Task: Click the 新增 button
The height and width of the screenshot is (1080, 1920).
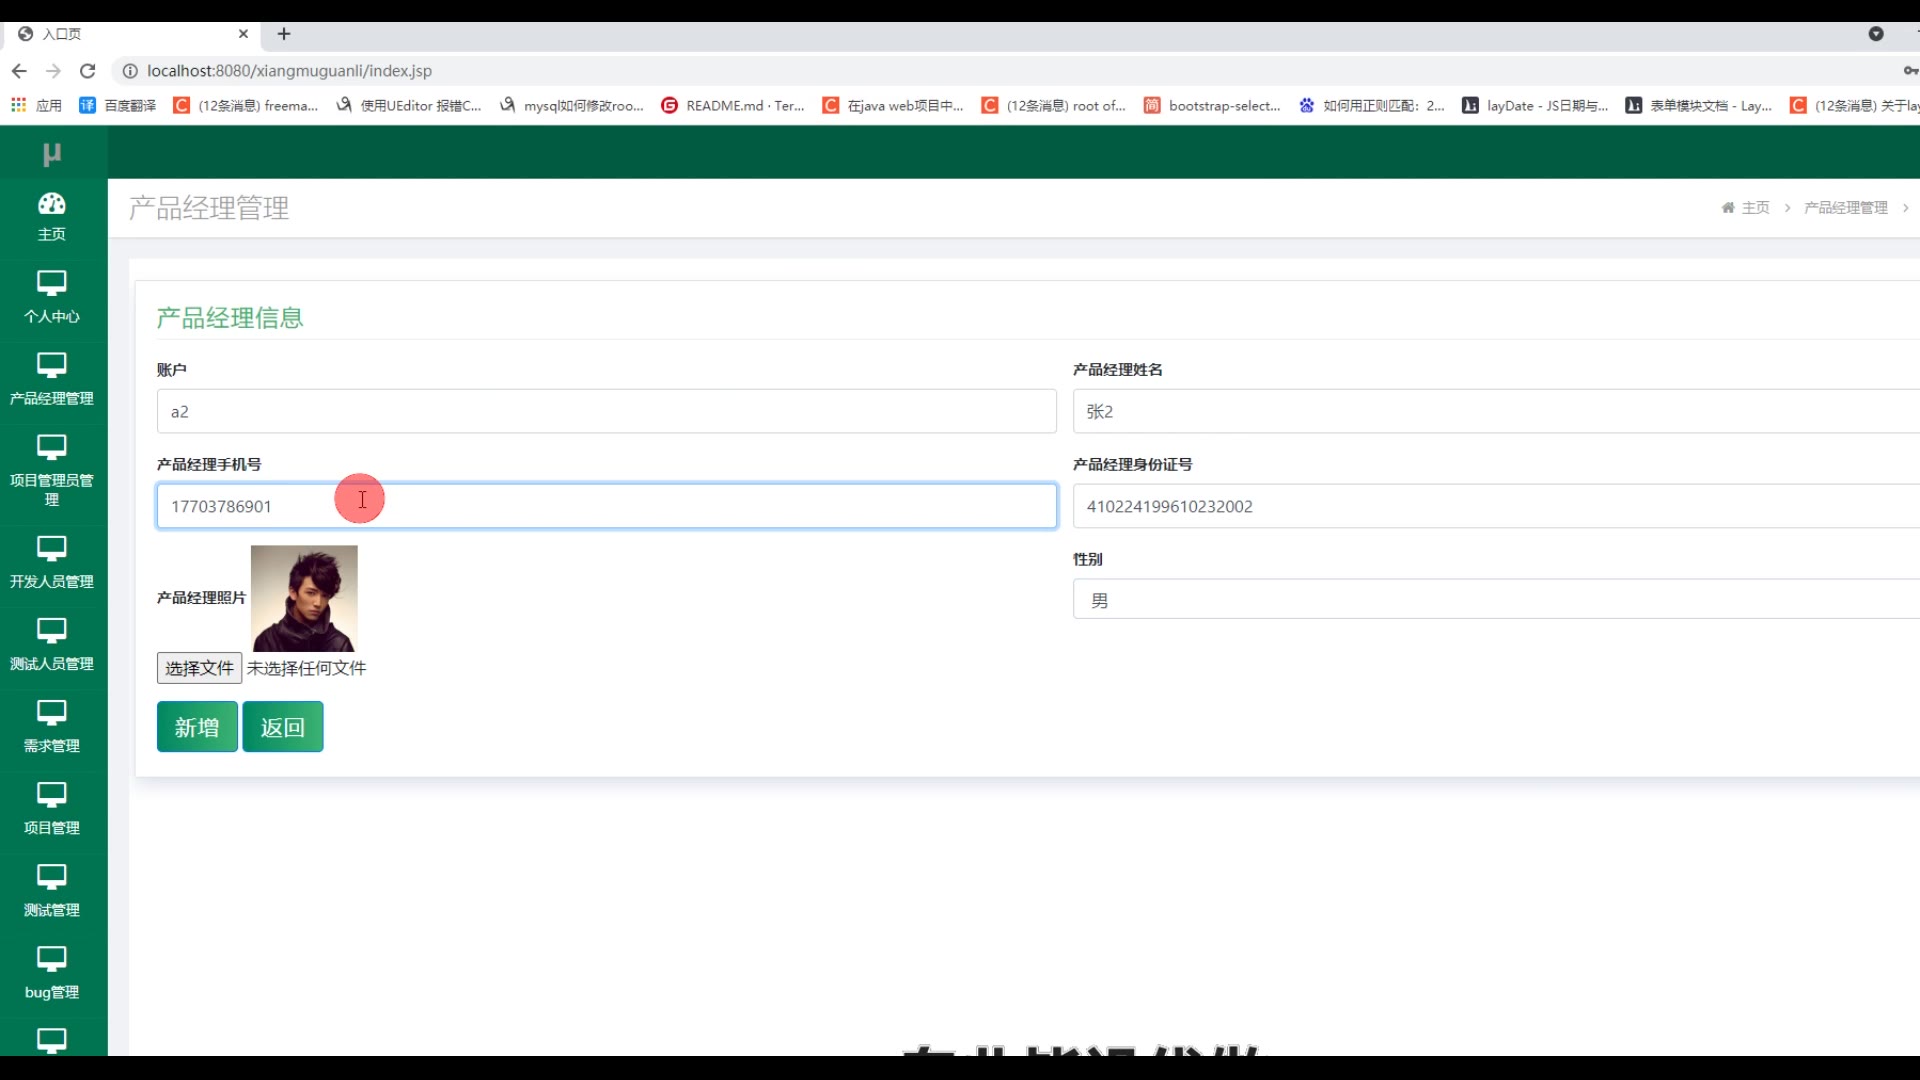Action: 197,727
